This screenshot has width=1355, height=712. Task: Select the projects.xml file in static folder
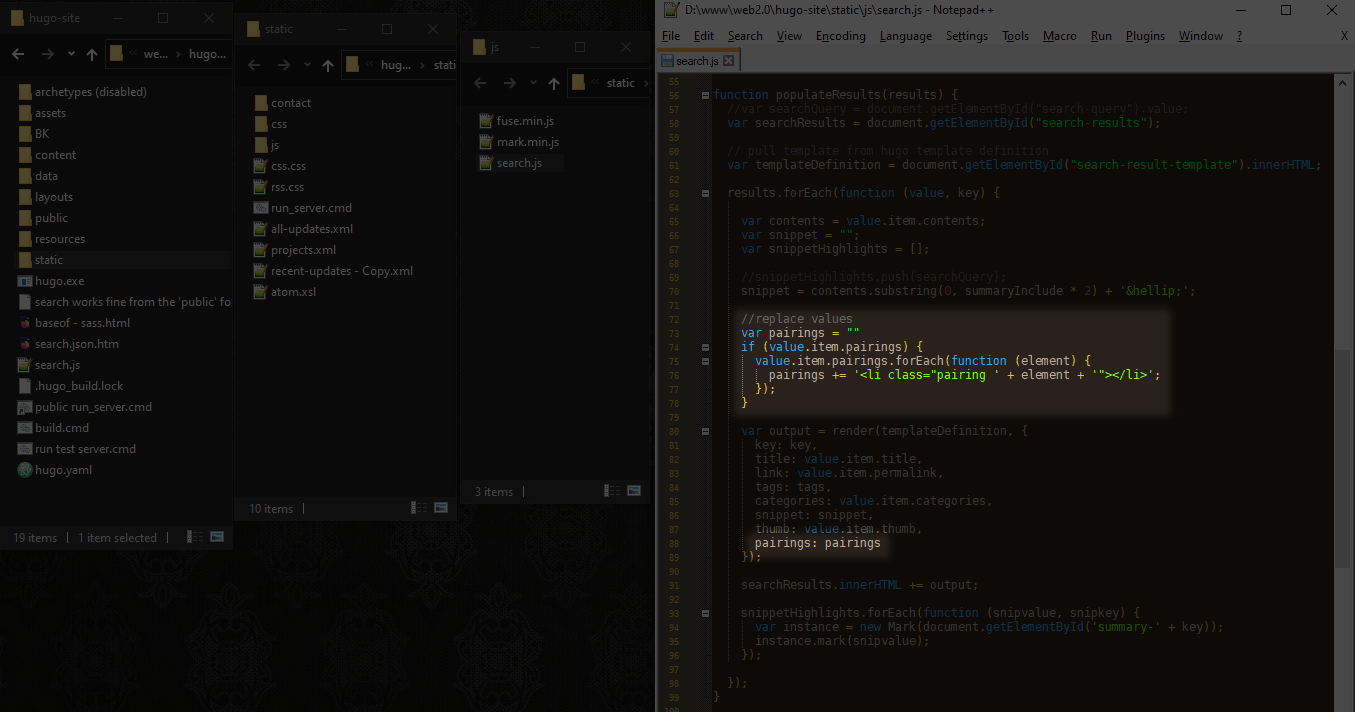(x=303, y=250)
